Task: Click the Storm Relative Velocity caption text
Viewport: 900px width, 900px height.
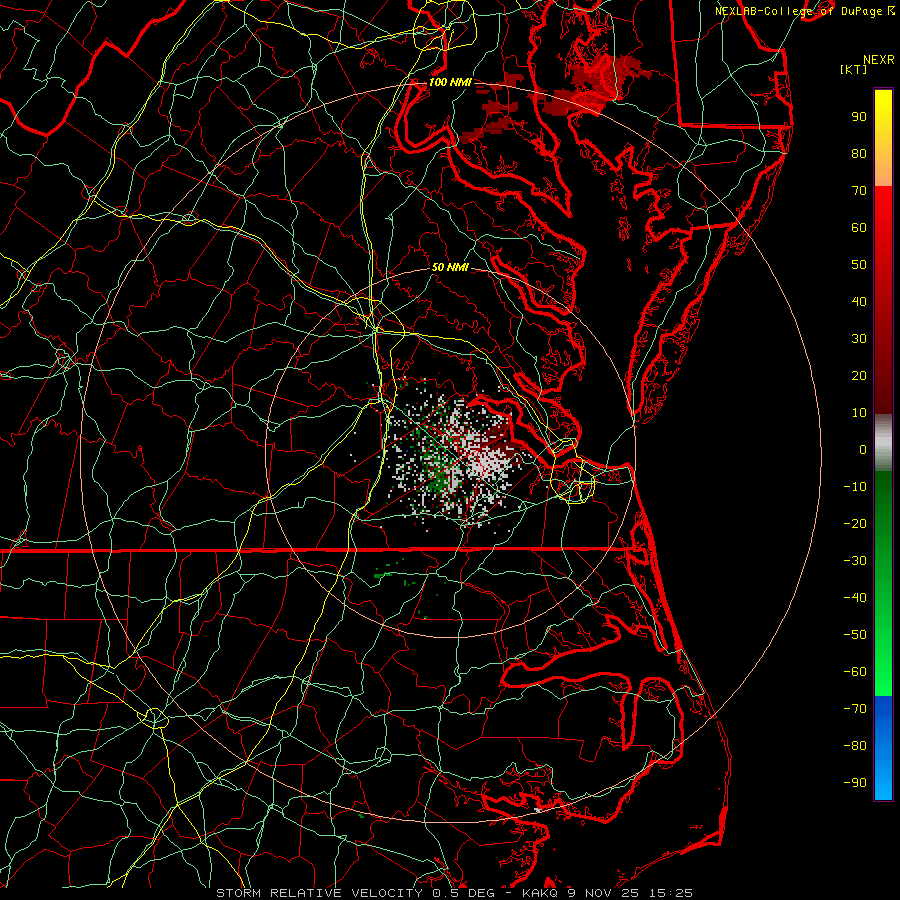Action: 455,893
